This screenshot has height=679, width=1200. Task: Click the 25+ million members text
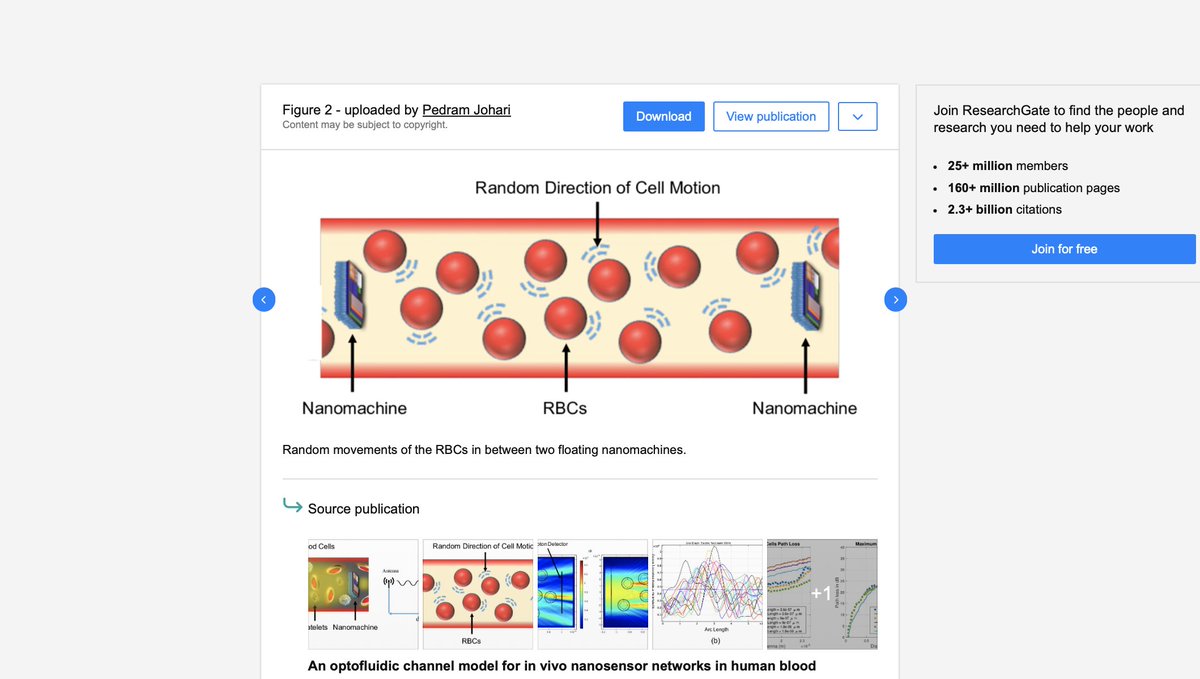(1008, 166)
